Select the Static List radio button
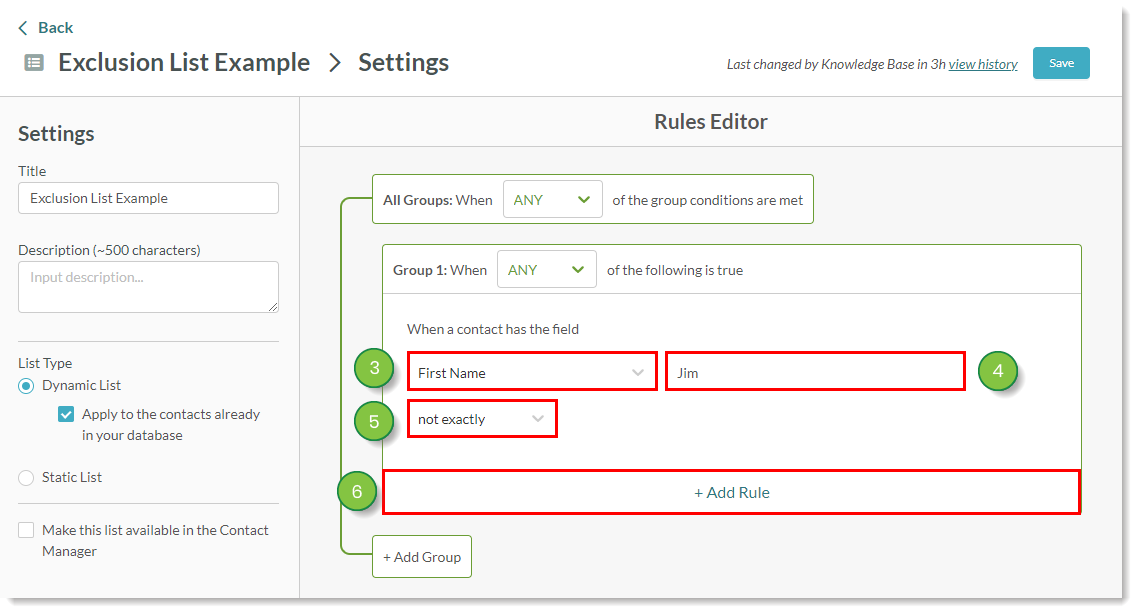Screen dimensions: 1137x613 (26, 478)
